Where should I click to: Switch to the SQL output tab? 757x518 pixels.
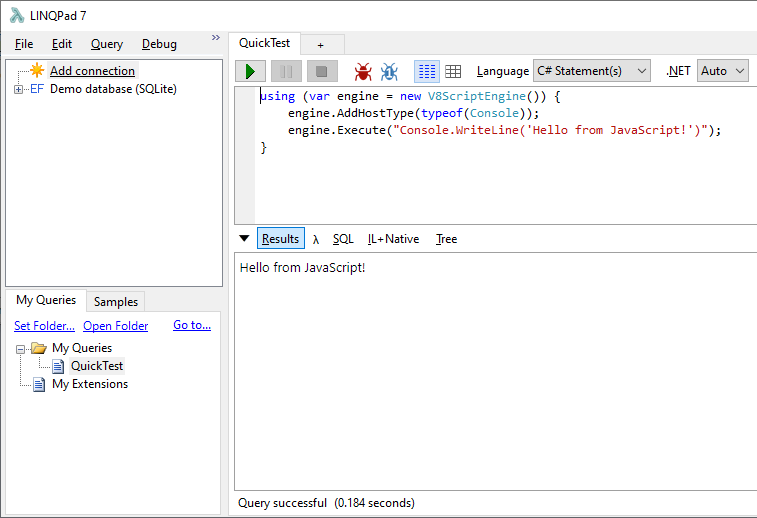[x=343, y=239]
